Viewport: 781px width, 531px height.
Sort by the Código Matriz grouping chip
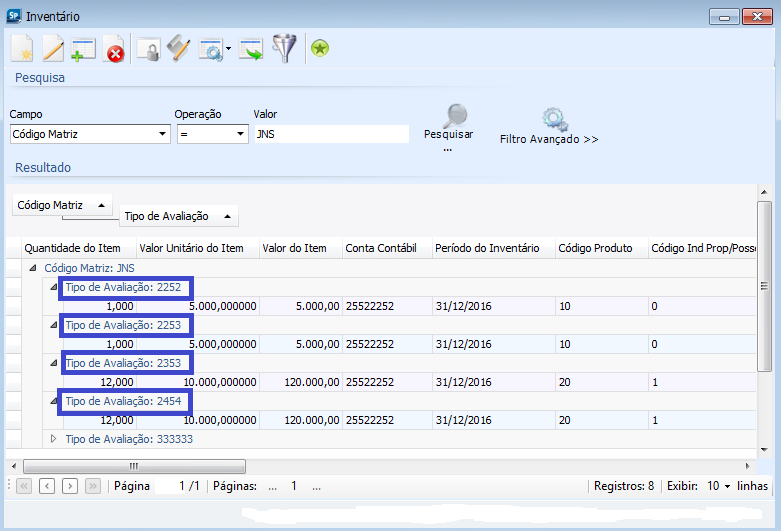click(x=61, y=205)
